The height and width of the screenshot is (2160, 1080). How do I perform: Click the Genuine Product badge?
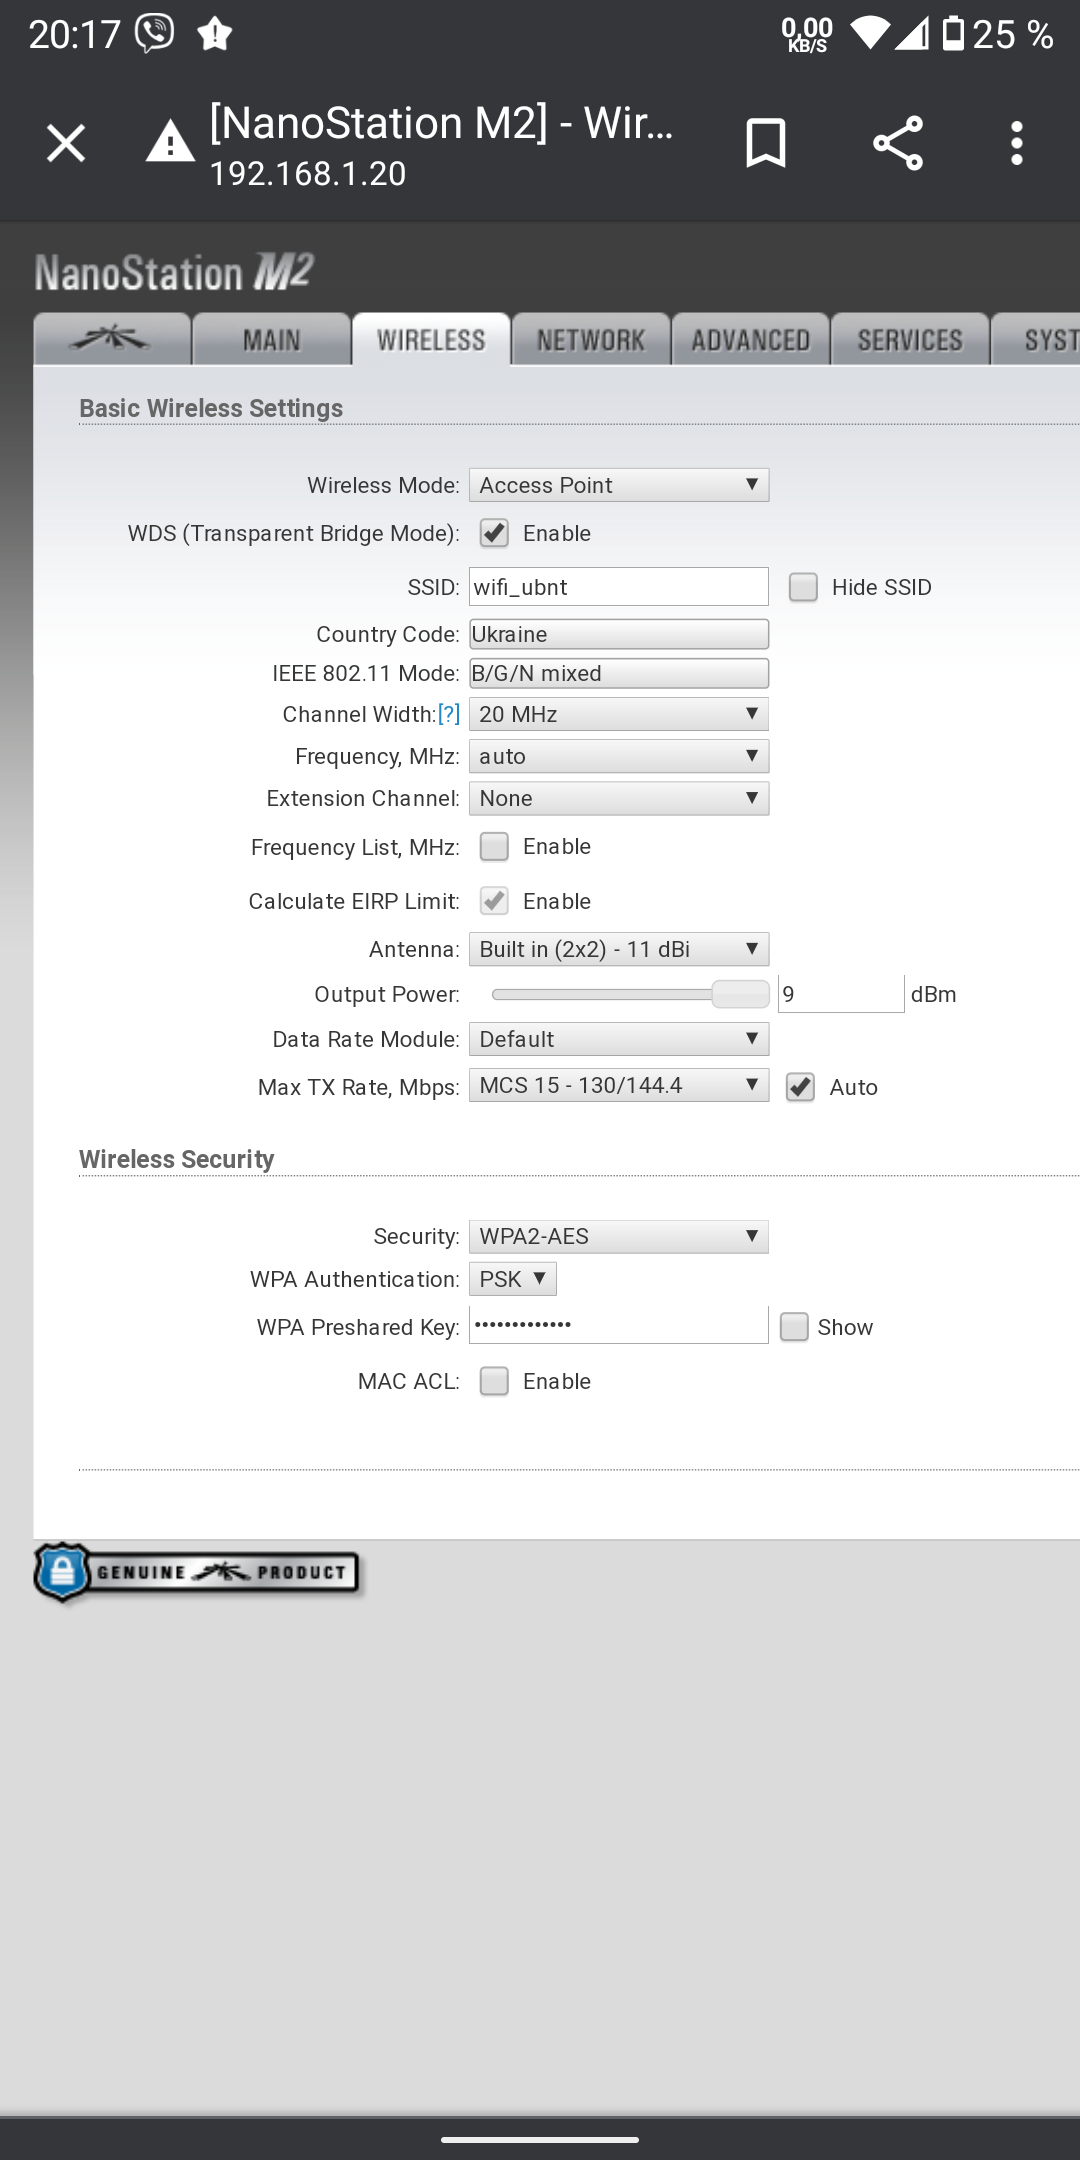point(197,1572)
